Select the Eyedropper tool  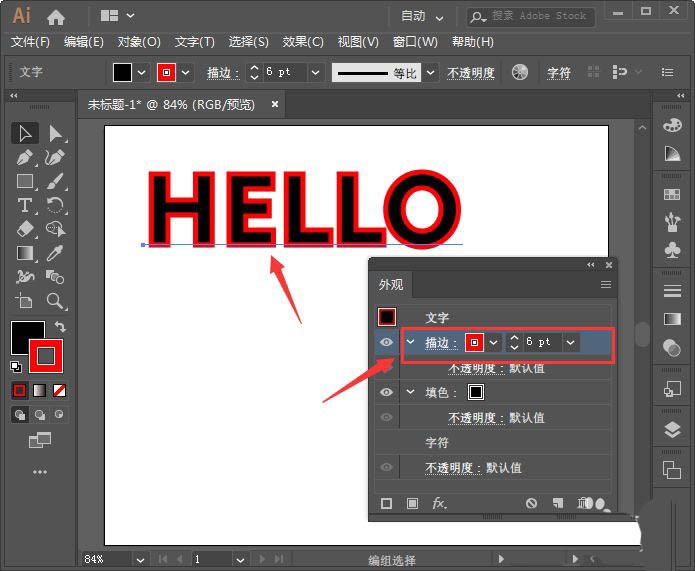click(55, 253)
